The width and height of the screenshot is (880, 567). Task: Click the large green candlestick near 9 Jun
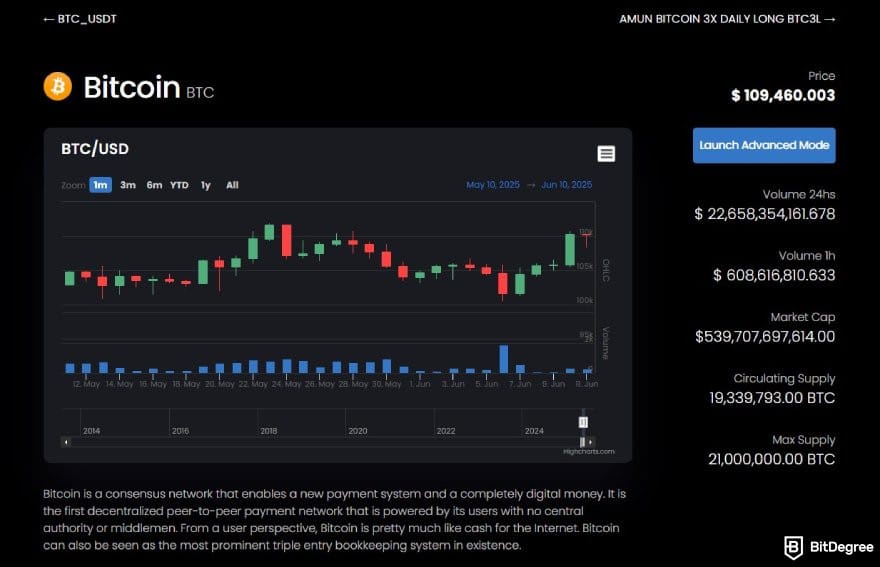(x=570, y=249)
